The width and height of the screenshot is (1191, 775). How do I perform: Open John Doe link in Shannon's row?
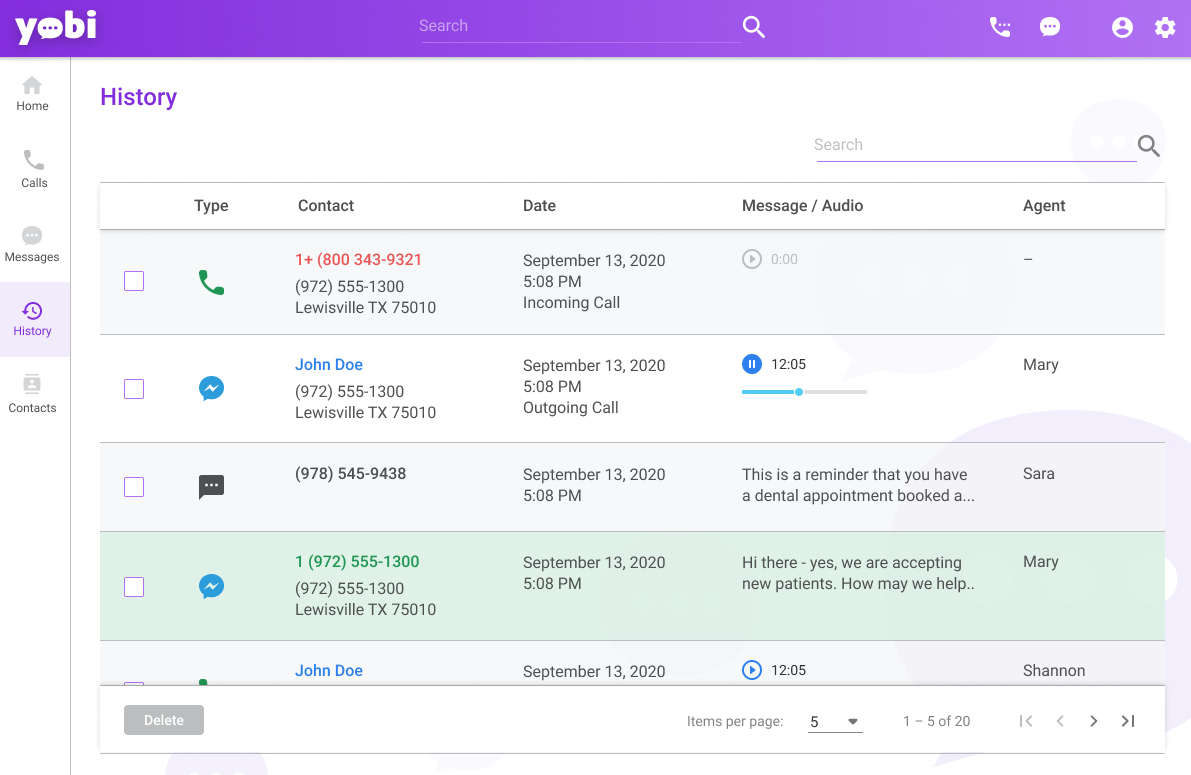click(329, 671)
